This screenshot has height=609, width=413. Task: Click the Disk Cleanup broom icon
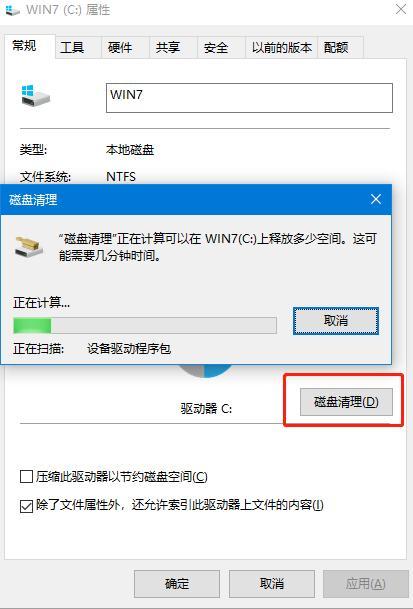tap(29, 246)
